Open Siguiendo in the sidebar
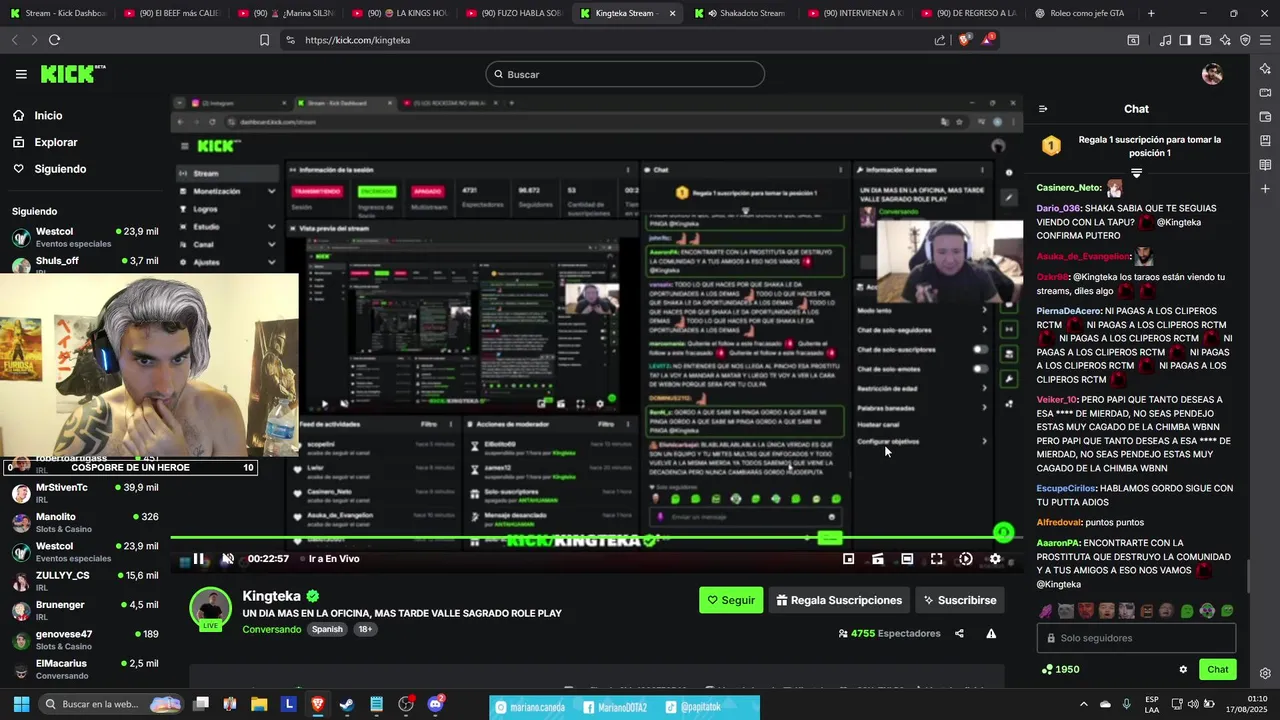The height and width of the screenshot is (720, 1280). coord(60,169)
